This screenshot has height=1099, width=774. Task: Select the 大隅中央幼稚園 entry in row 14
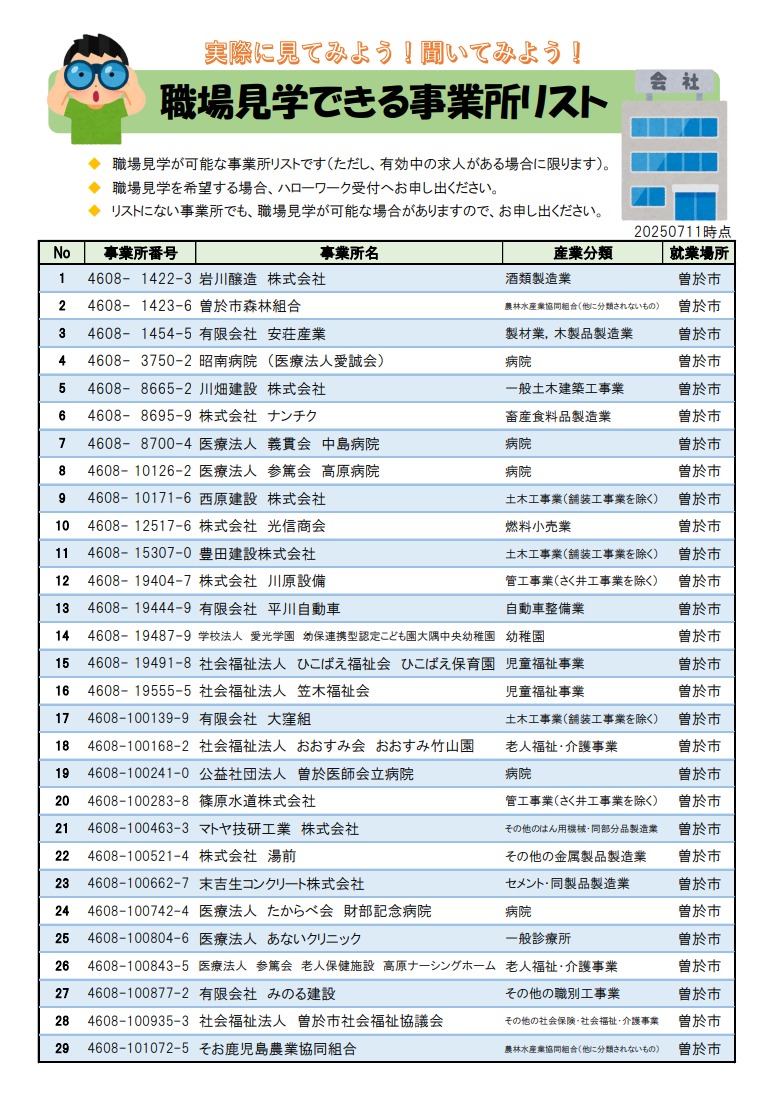coord(346,636)
